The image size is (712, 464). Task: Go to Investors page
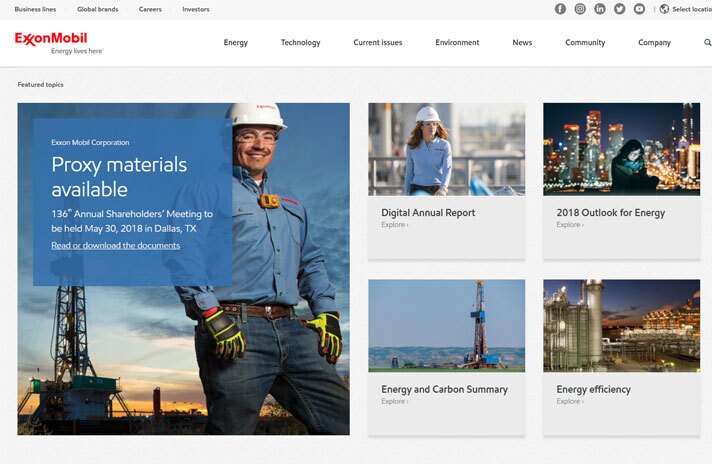(196, 9)
